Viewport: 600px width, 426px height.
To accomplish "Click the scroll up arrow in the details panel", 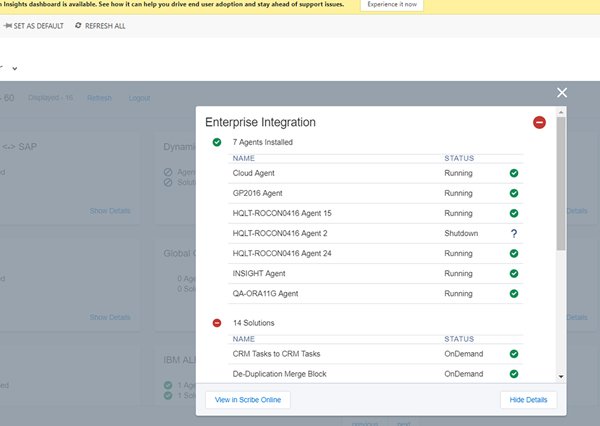I will tap(561, 112).
